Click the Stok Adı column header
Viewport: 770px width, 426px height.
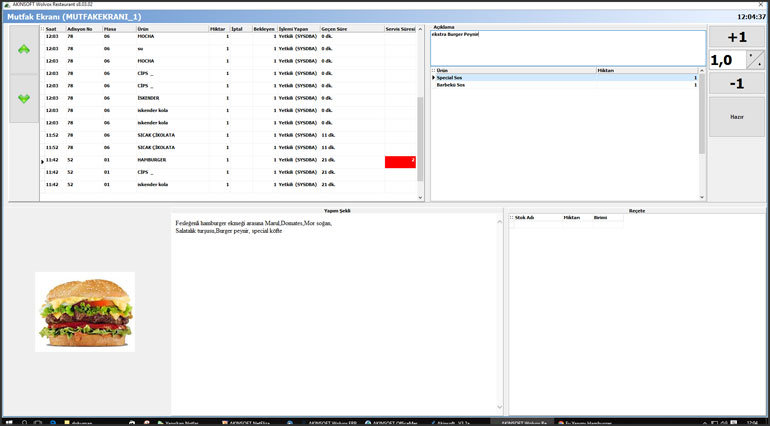tap(538, 218)
